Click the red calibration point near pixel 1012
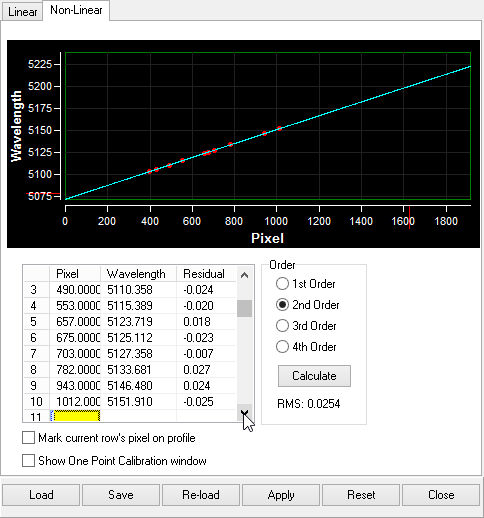This screenshot has height=518, width=484. click(x=279, y=128)
